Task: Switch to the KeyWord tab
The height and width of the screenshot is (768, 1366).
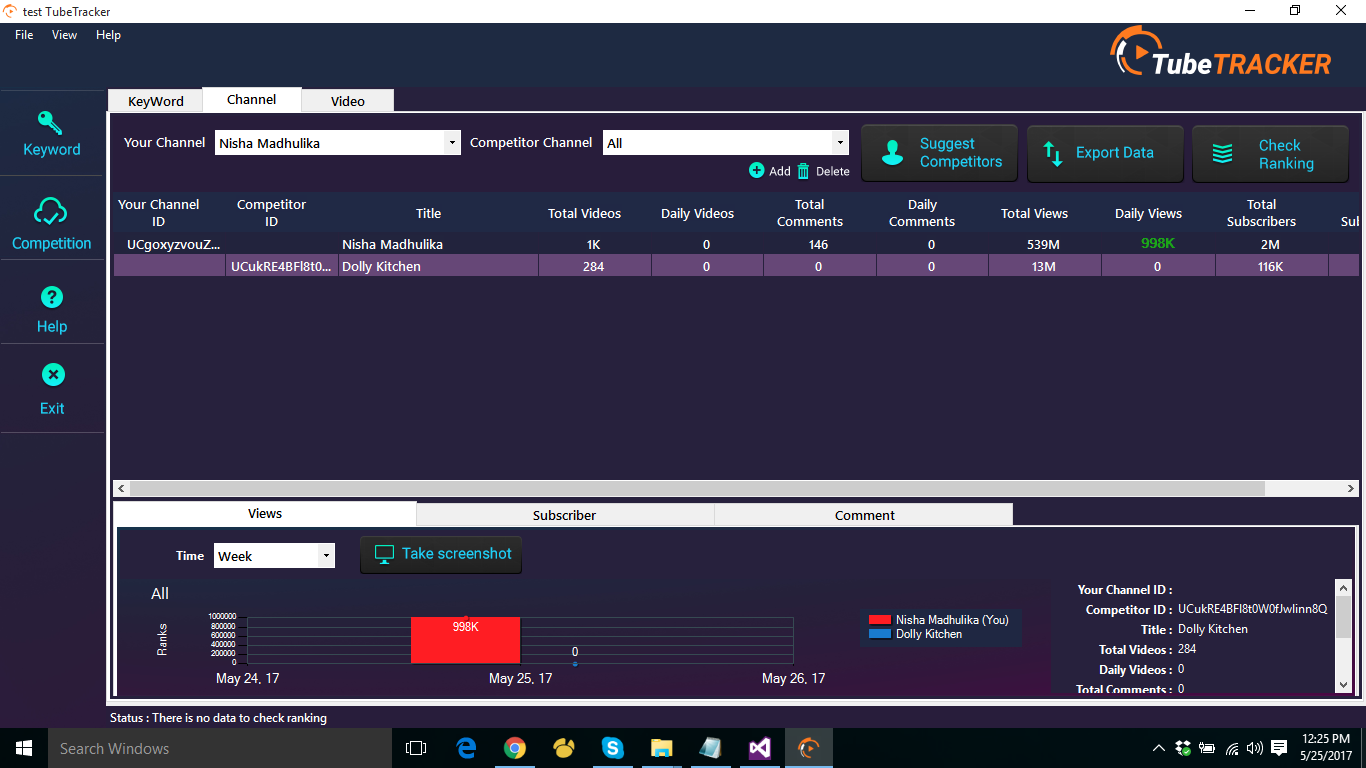Action: point(156,101)
